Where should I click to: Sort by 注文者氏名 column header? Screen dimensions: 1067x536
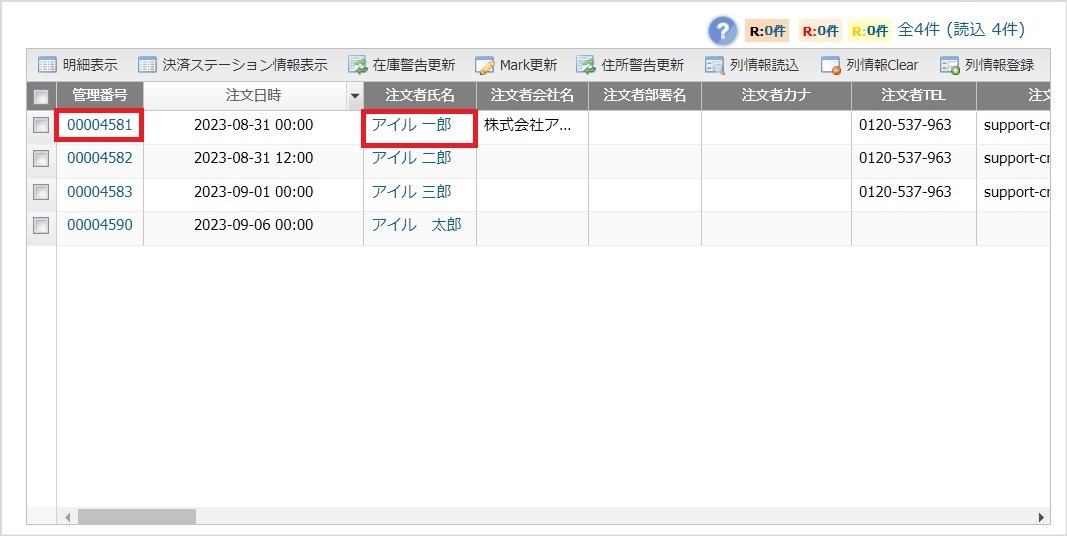click(x=420, y=96)
